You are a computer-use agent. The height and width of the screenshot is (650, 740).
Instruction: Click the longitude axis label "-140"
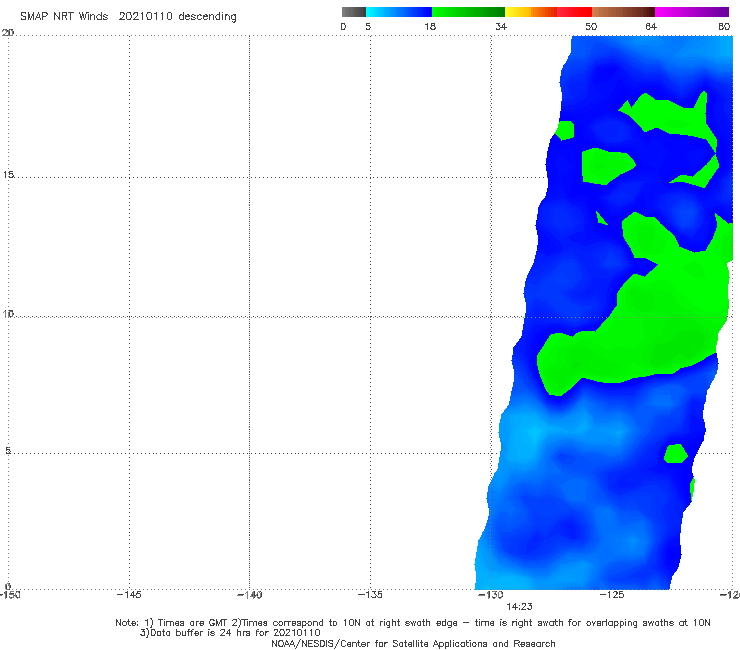click(x=249, y=595)
